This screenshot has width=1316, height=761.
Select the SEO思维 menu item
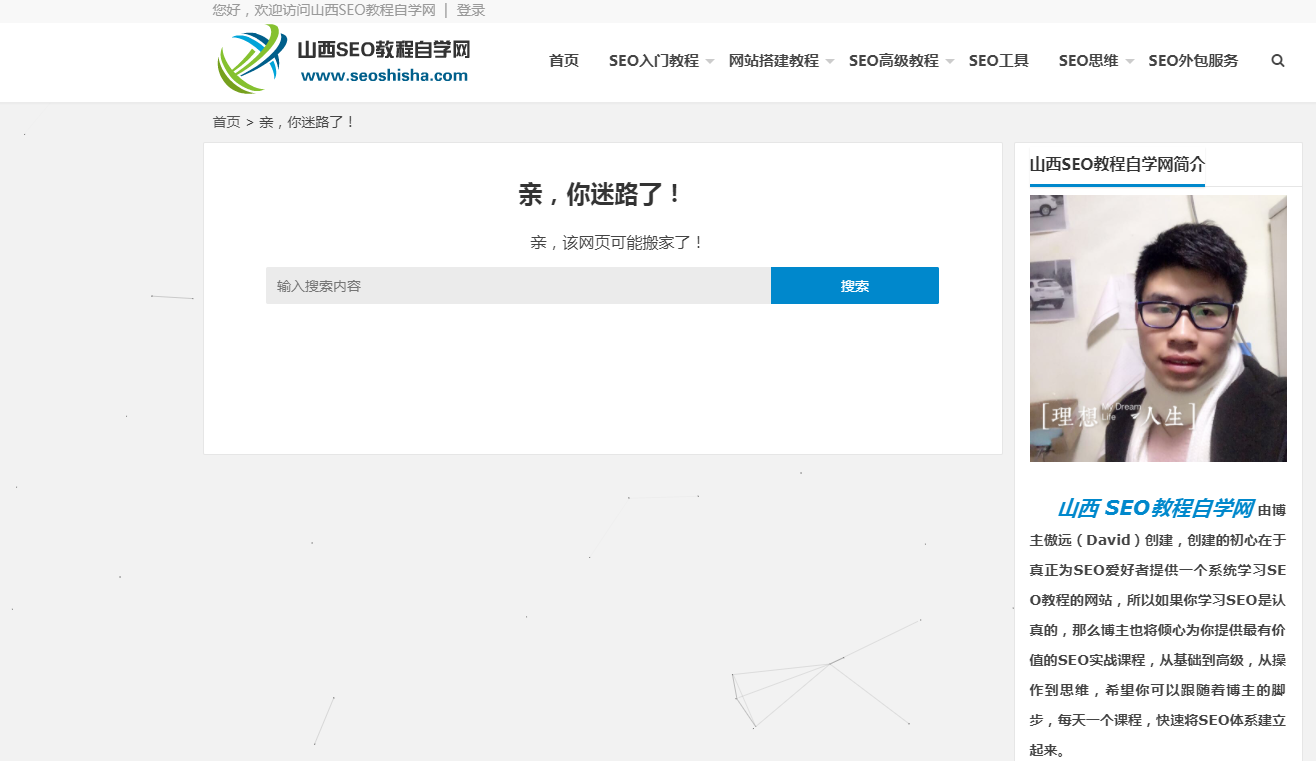[1088, 61]
